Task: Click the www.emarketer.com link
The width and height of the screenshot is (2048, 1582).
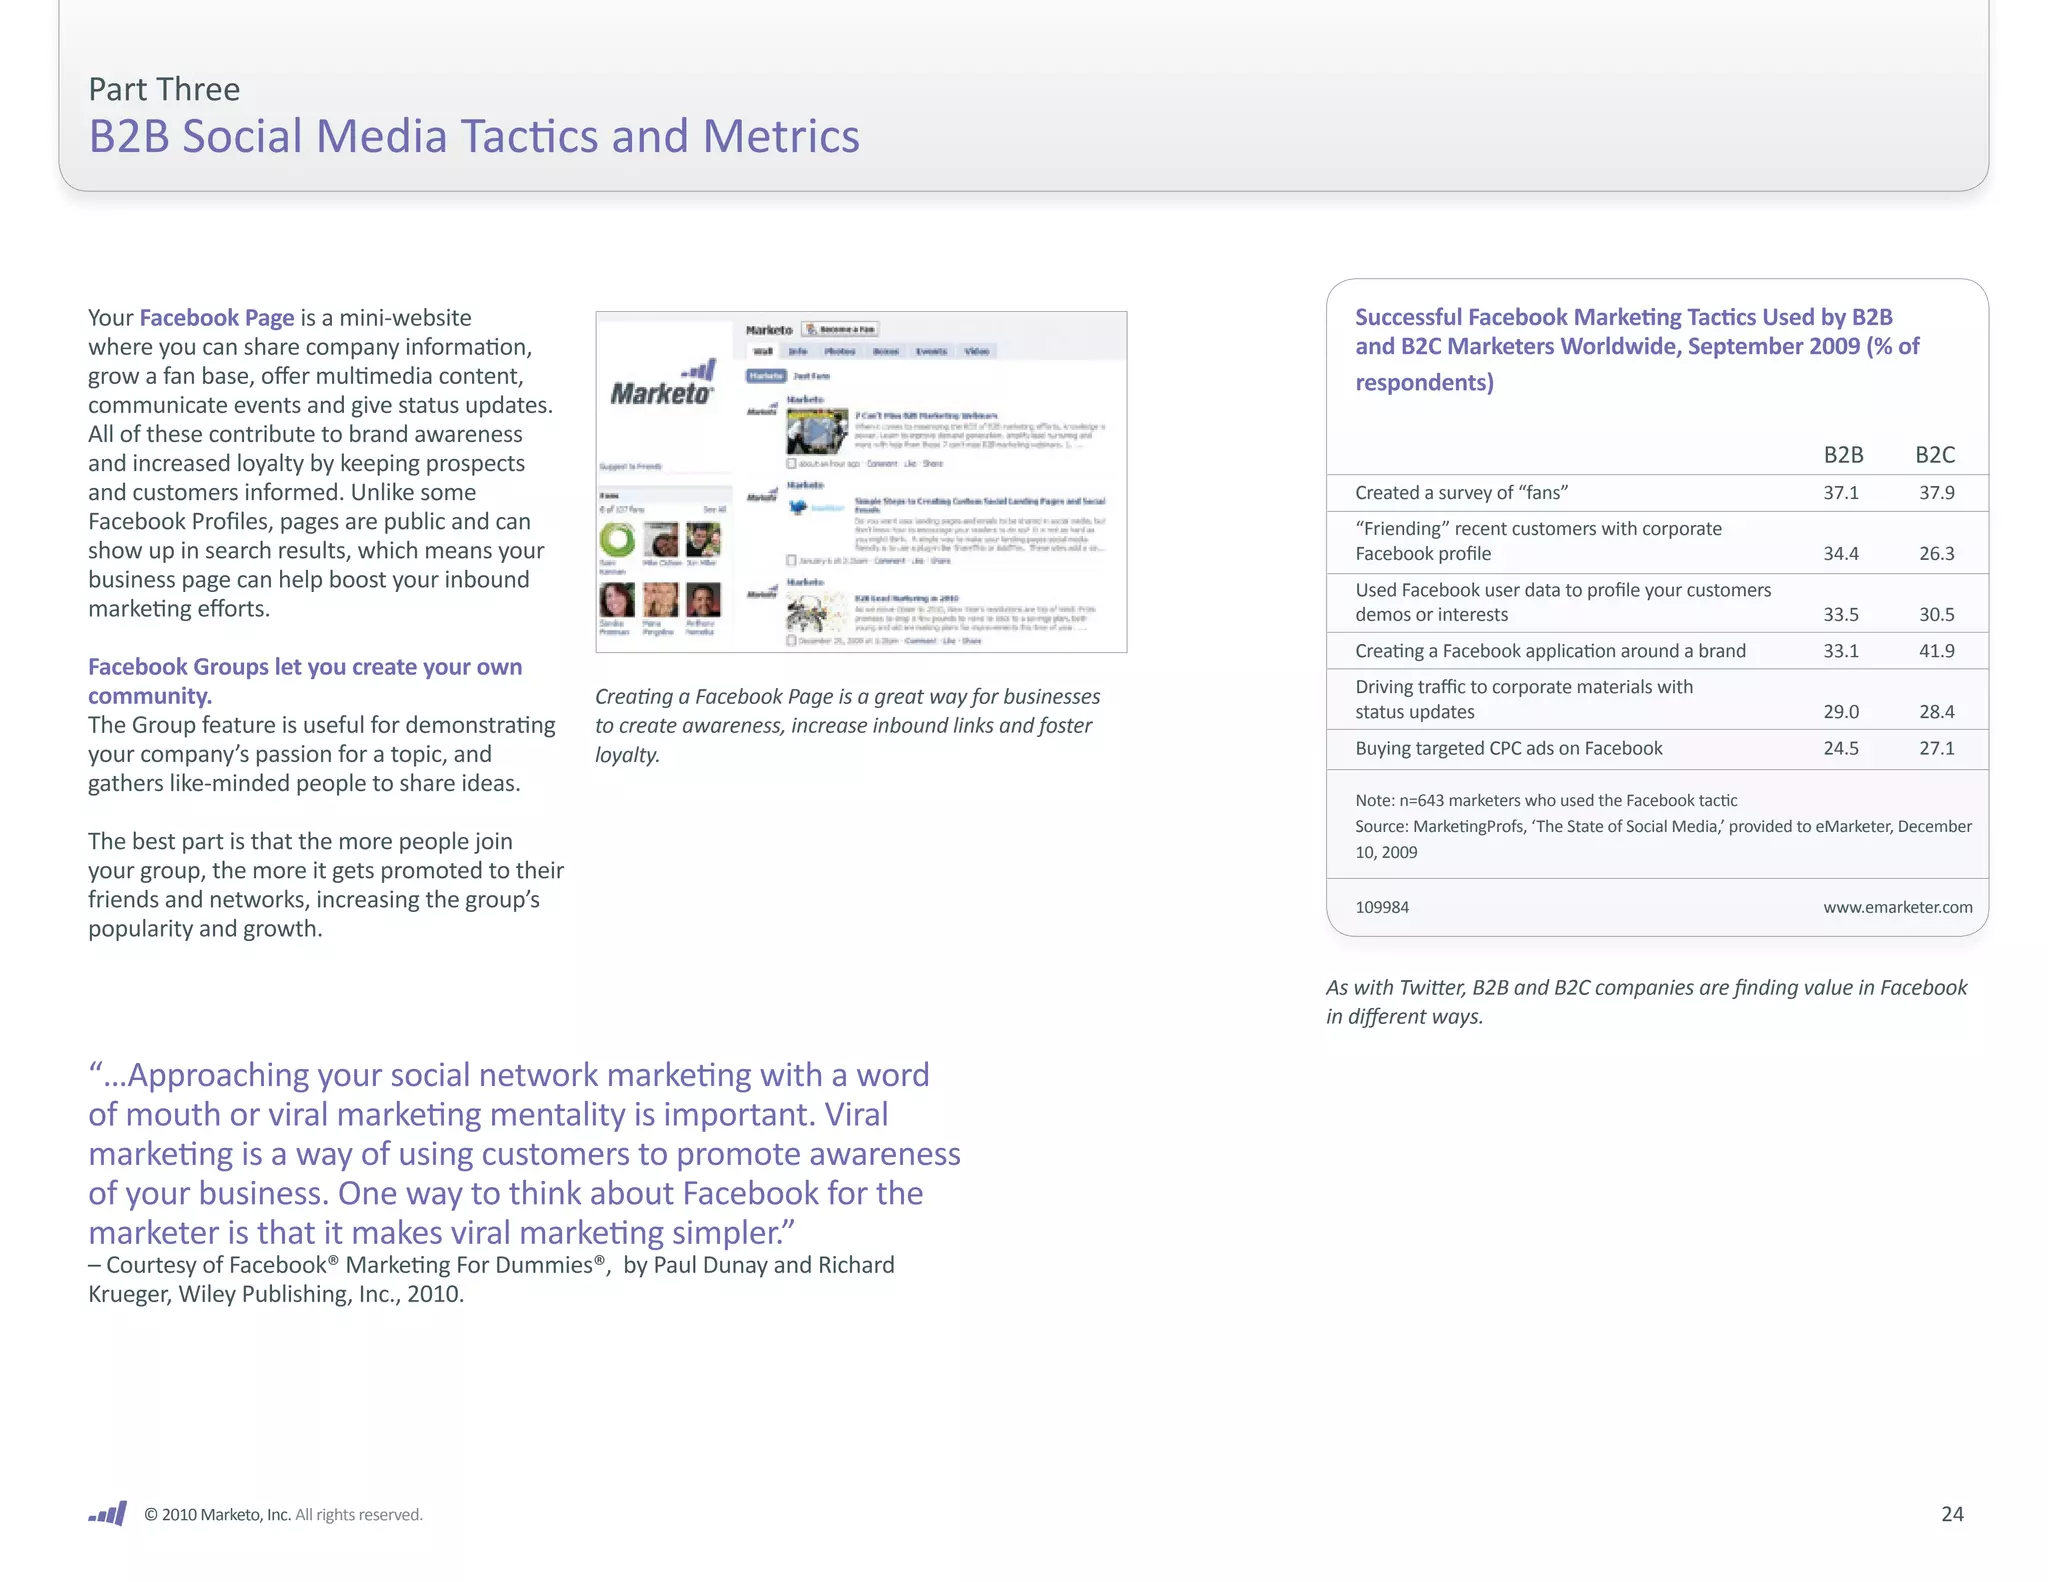Action: [x=1897, y=907]
